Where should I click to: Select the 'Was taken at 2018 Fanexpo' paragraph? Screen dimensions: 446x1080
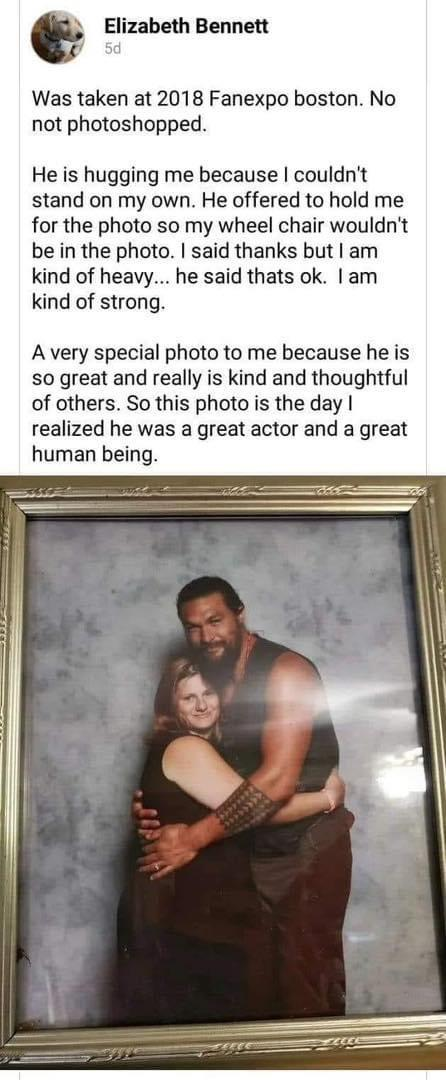(214, 111)
